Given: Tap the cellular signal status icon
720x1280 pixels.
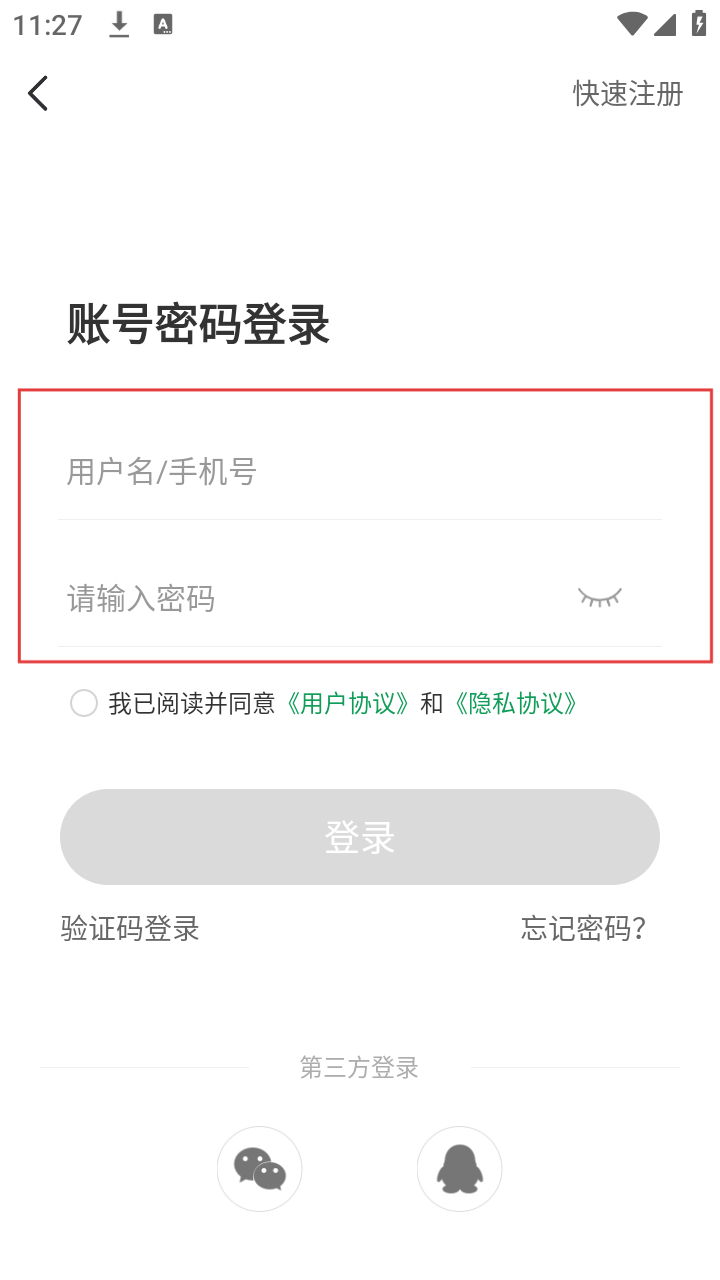Looking at the screenshot, I should point(665,24).
